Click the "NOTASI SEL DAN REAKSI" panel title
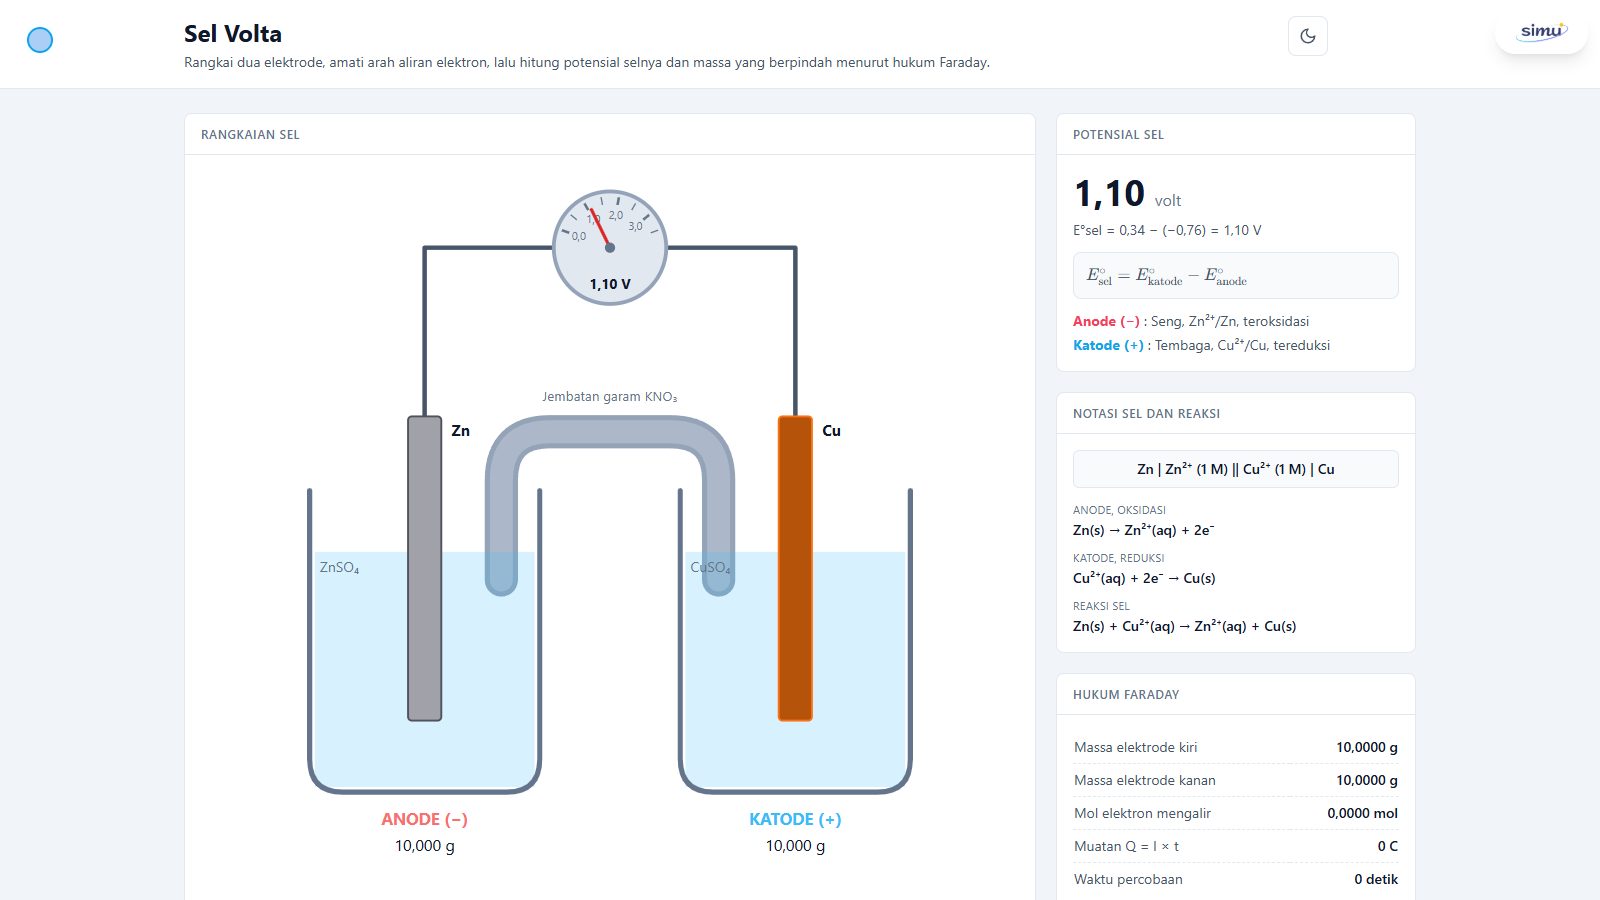 coord(1146,414)
